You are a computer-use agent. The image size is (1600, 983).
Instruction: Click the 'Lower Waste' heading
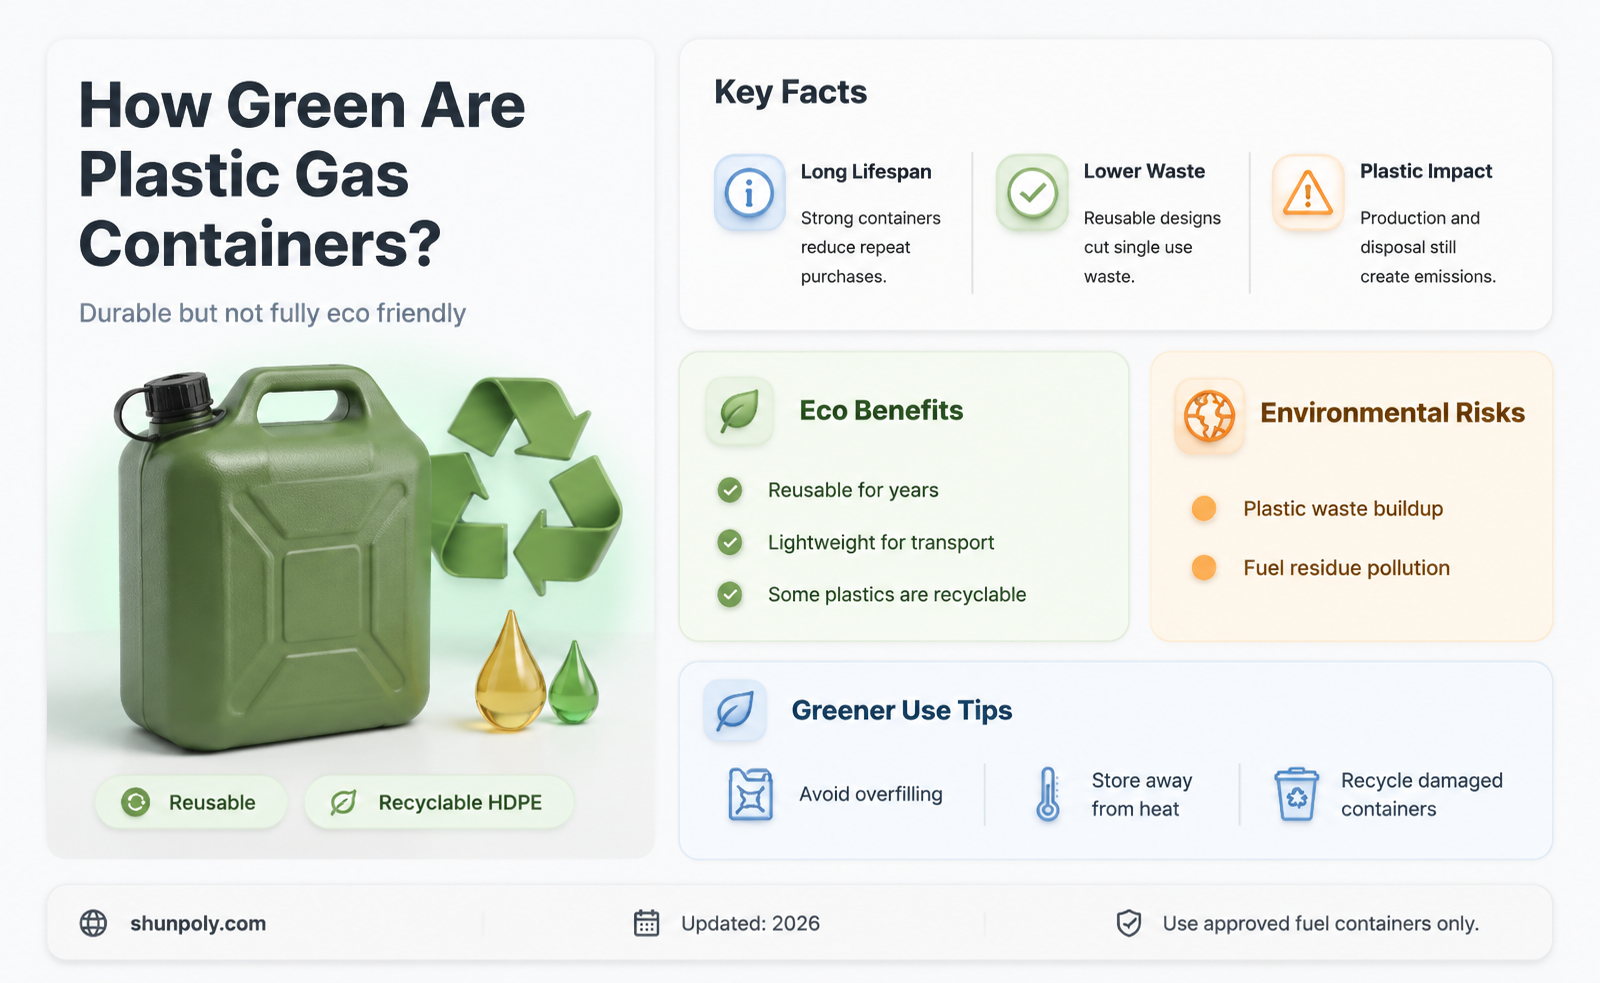[1144, 171]
